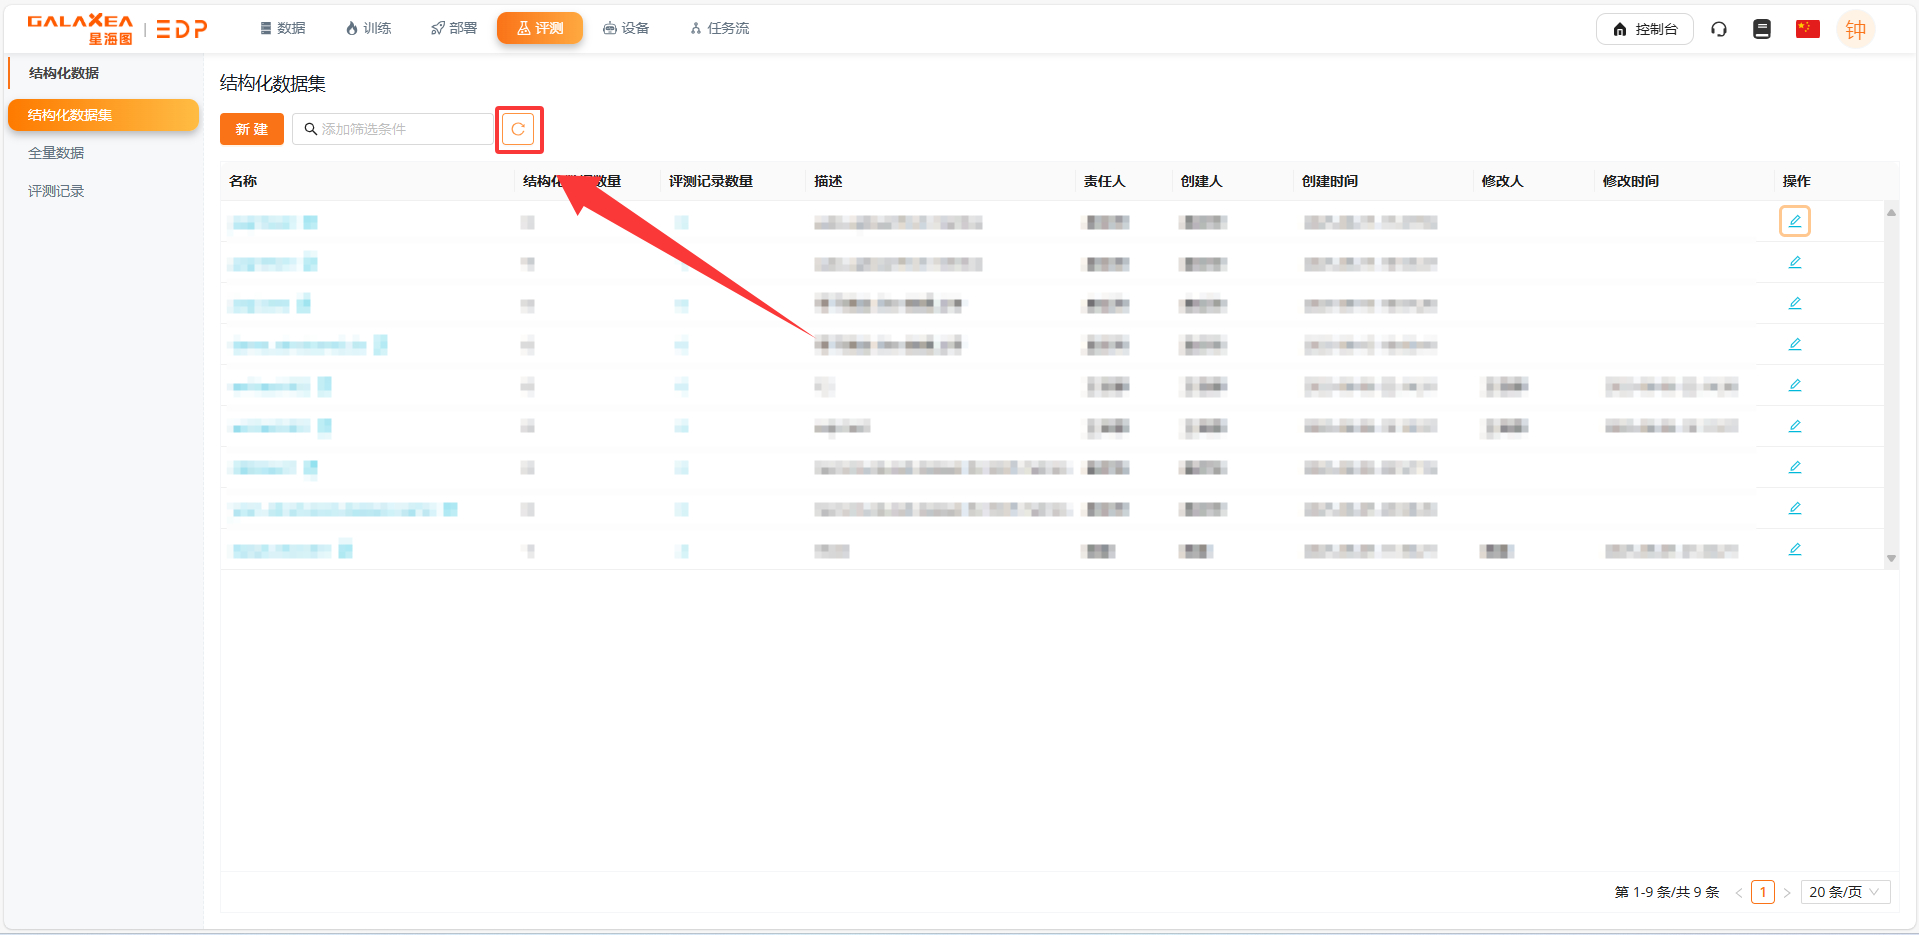Open the 20 条/页 page size dropdown
1919x935 pixels.
click(1844, 892)
